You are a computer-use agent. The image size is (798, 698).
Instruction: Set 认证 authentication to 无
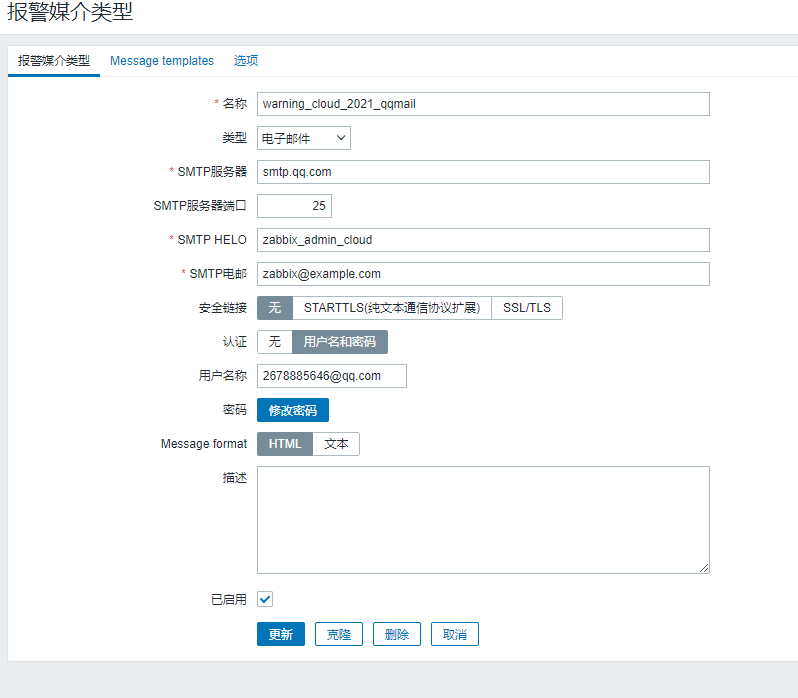tap(275, 342)
